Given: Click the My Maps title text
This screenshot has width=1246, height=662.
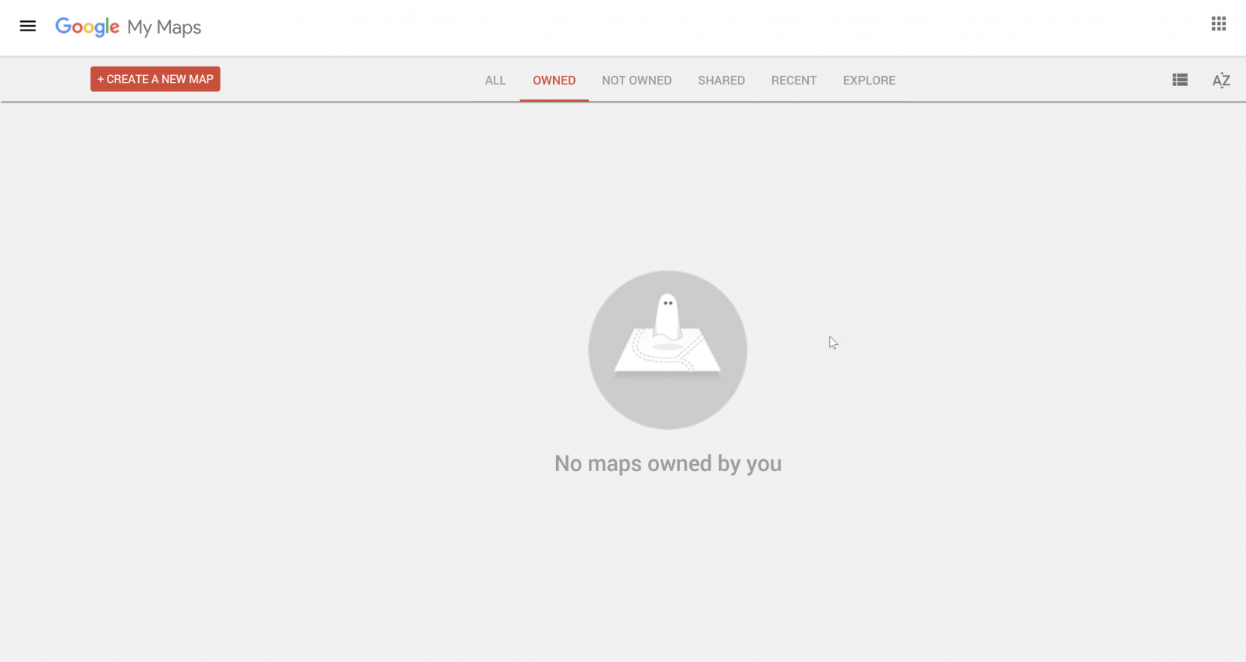Looking at the screenshot, I should 164,27.
